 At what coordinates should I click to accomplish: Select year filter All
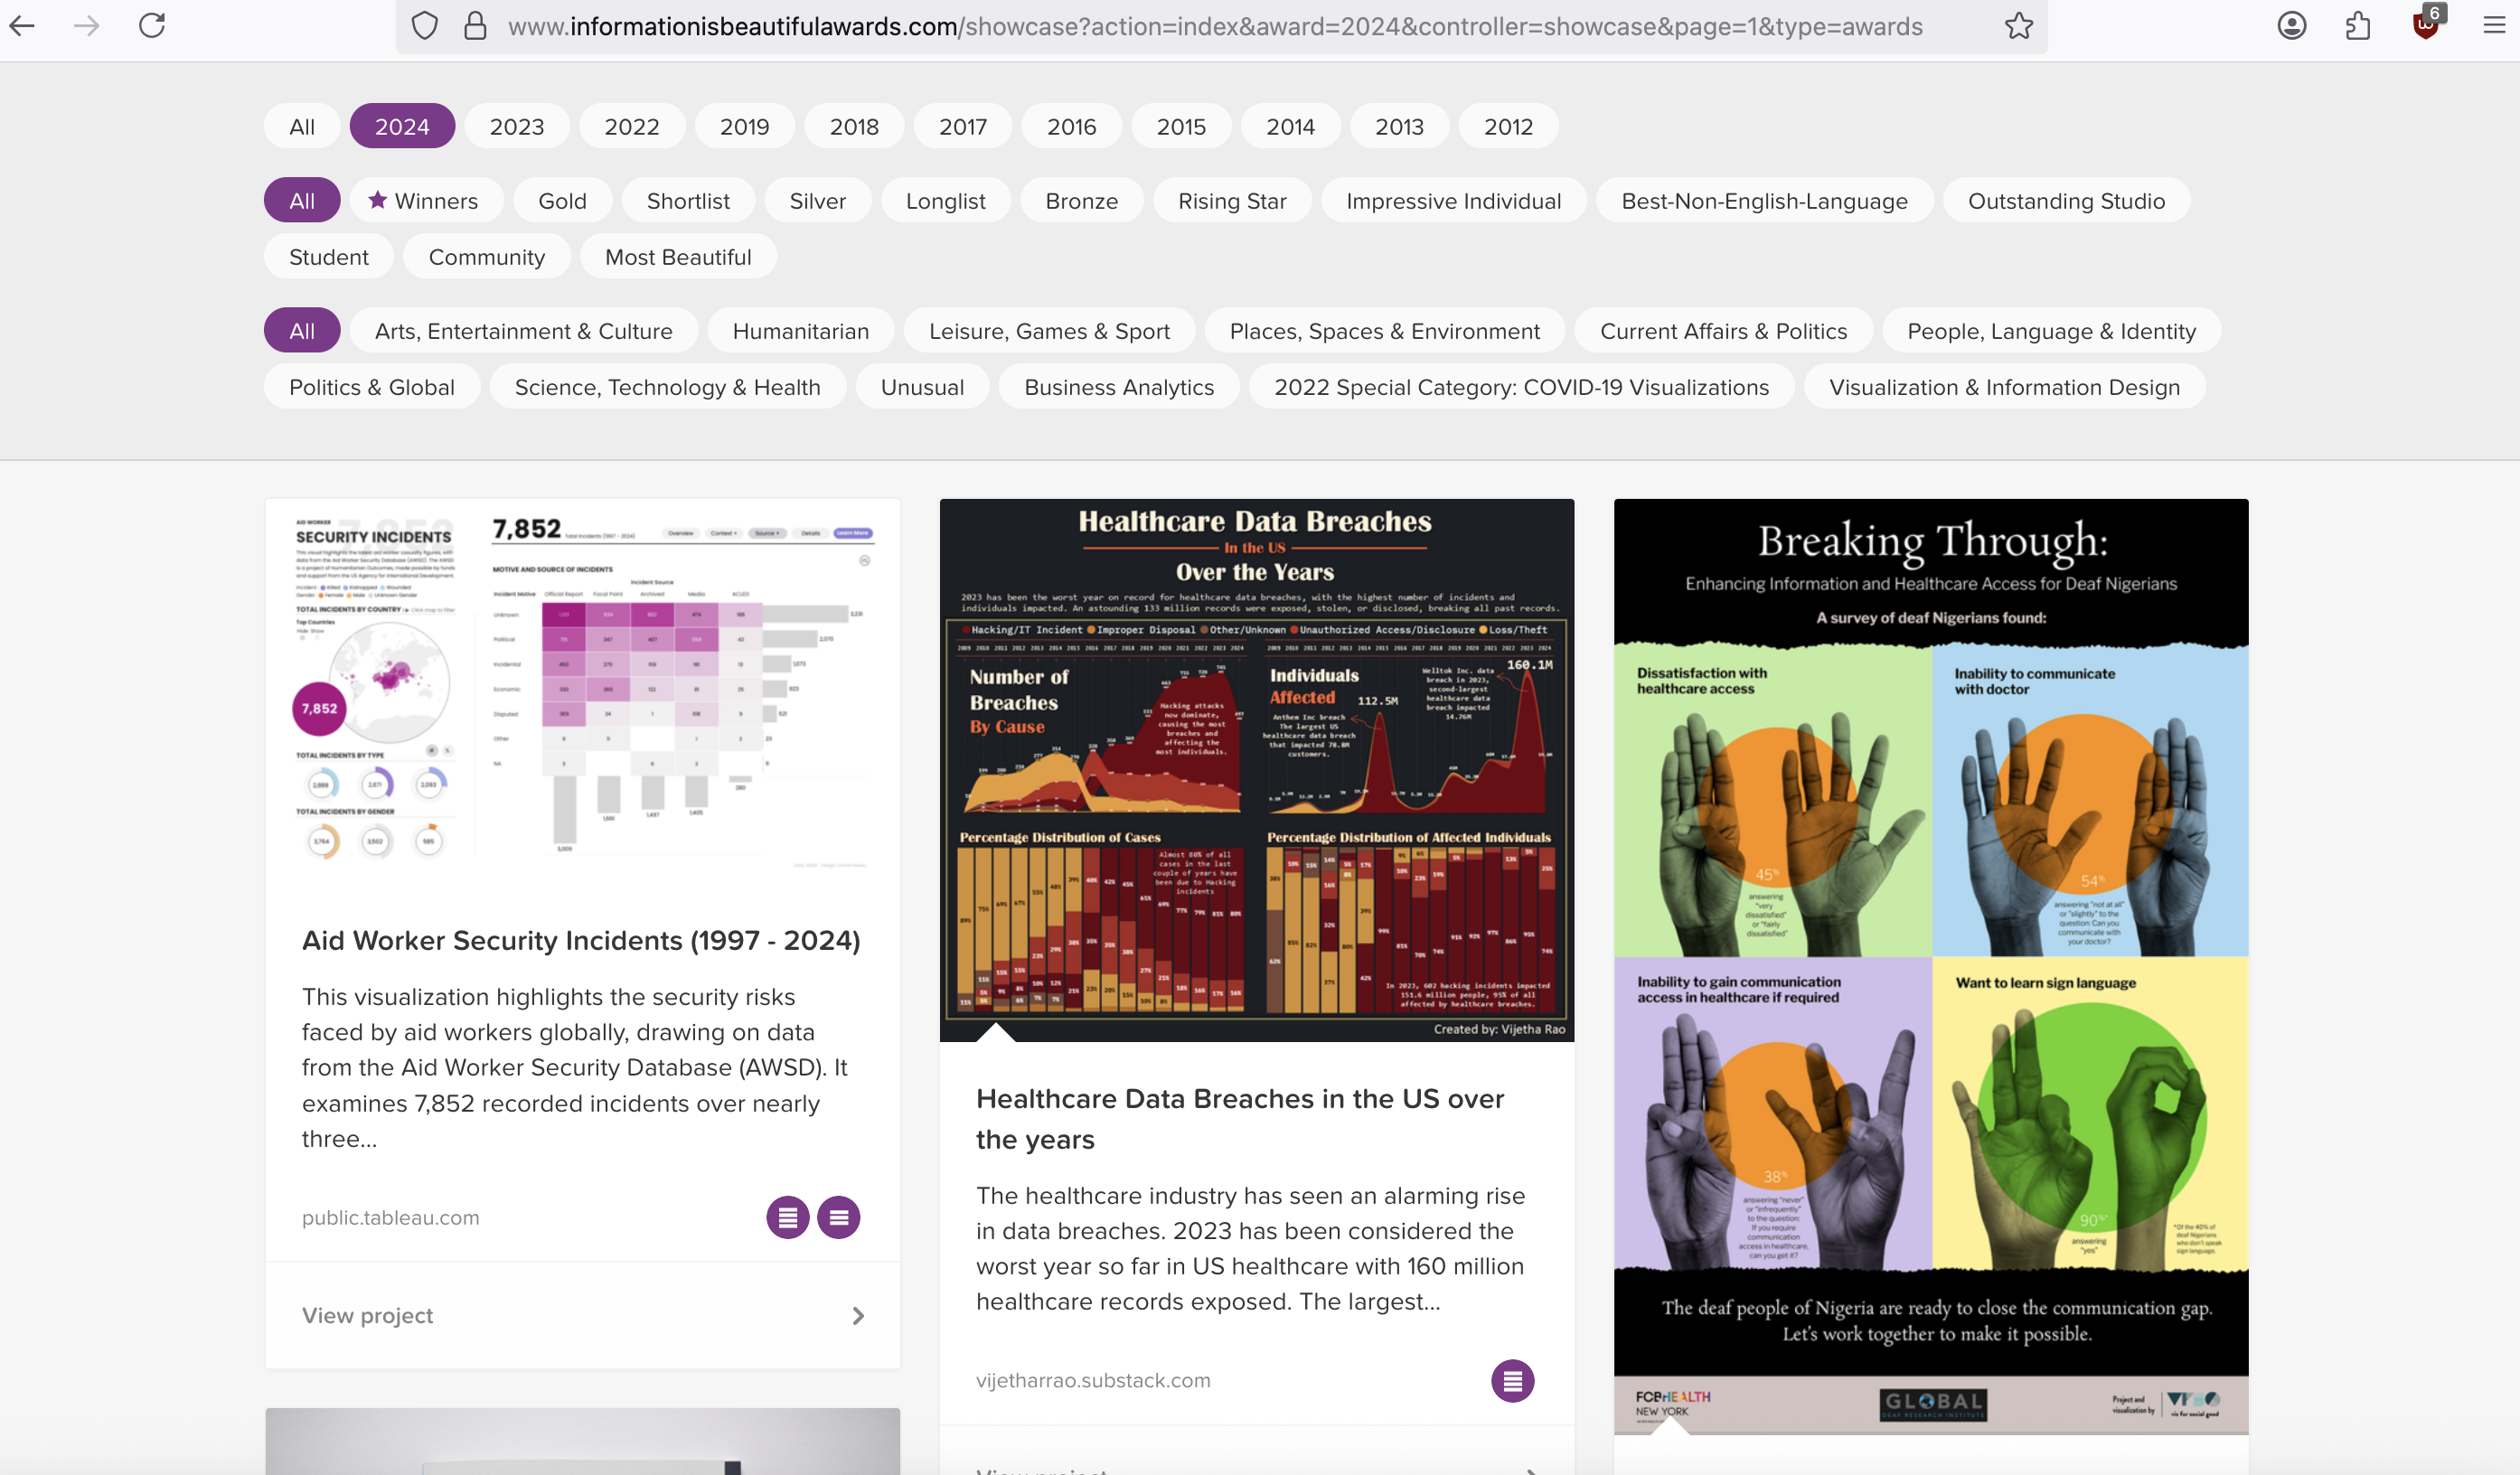(302, 127)
